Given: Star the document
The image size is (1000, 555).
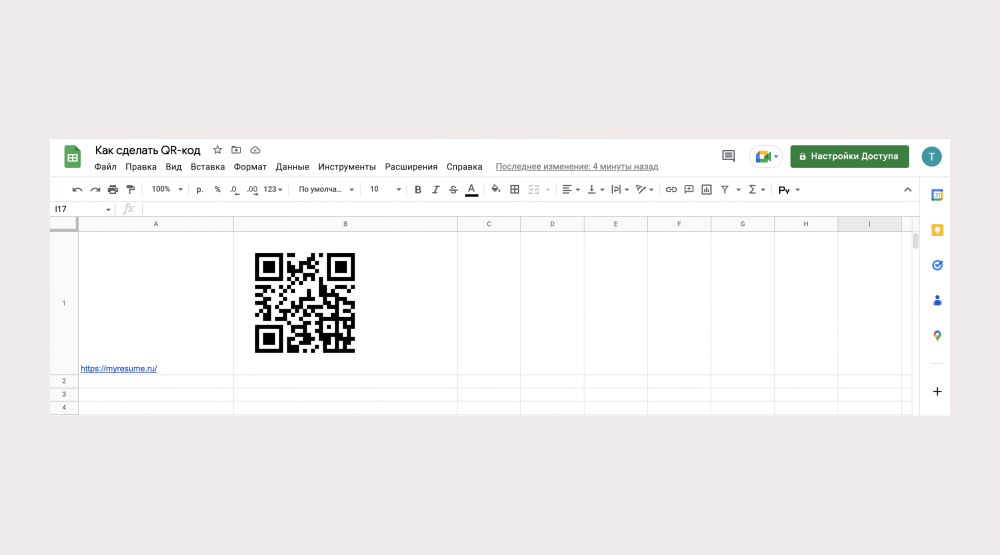Looking at the screenshot, I should click(217, 150).
